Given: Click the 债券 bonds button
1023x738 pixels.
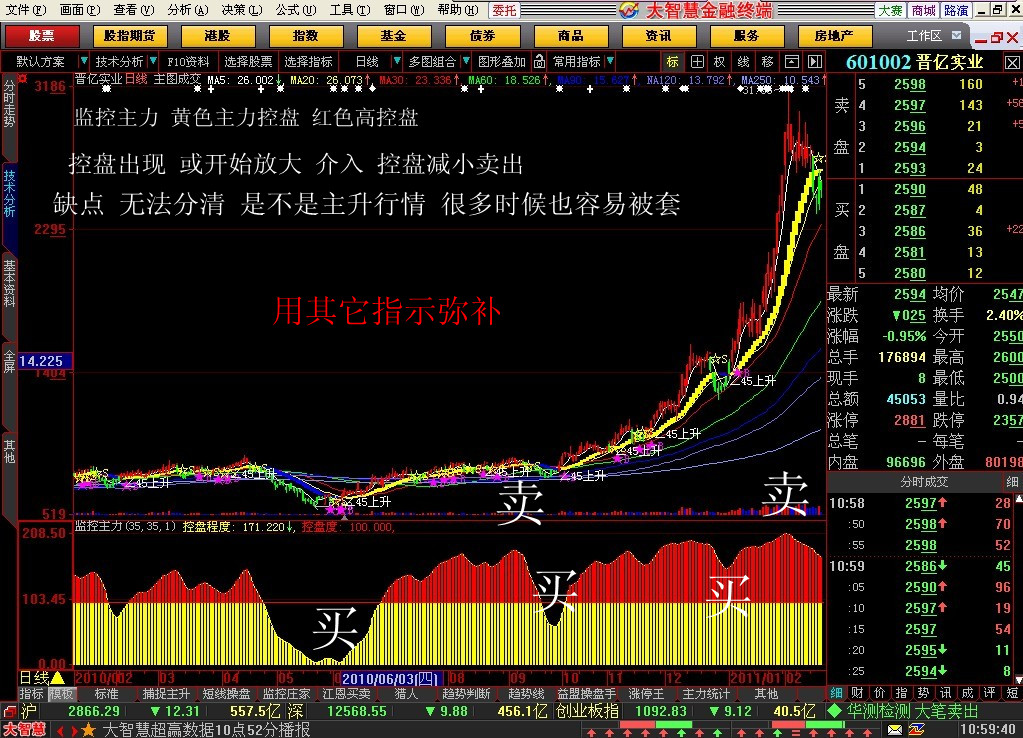Looking at the screenshot, I should [x=482, y=36].
